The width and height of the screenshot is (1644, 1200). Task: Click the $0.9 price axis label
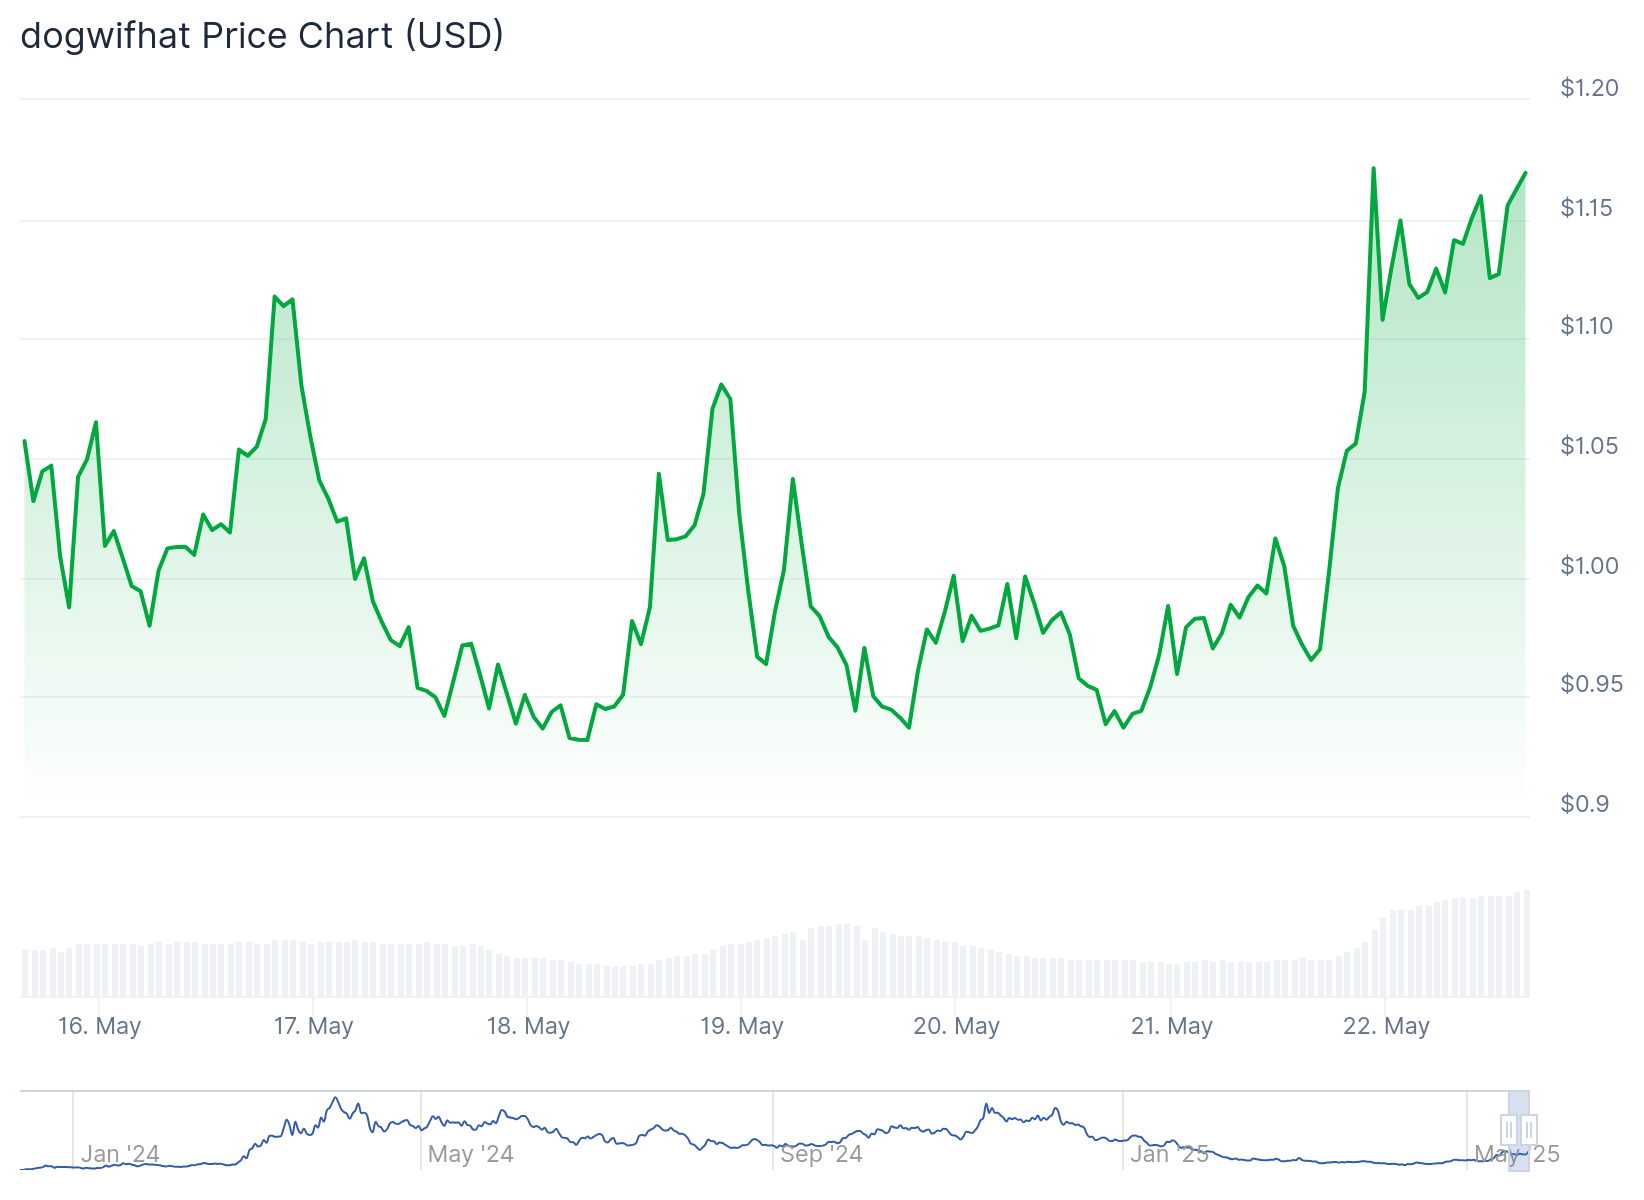1584,804
